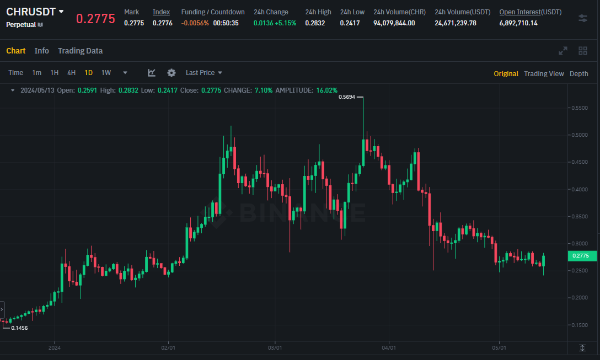Click the 04/01 date label on time axis
This screenshot has width=600, height=360.
tap(389, 348)
